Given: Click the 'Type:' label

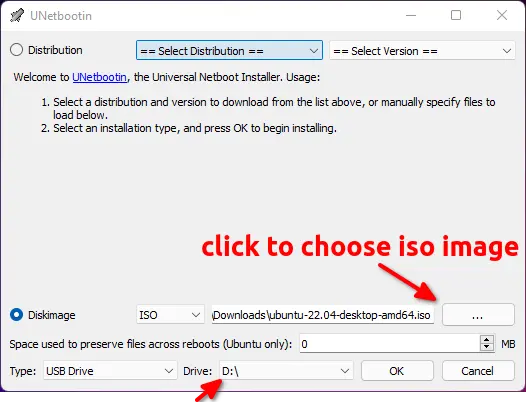Looking at the screenshot, I should tap(23, 371).
